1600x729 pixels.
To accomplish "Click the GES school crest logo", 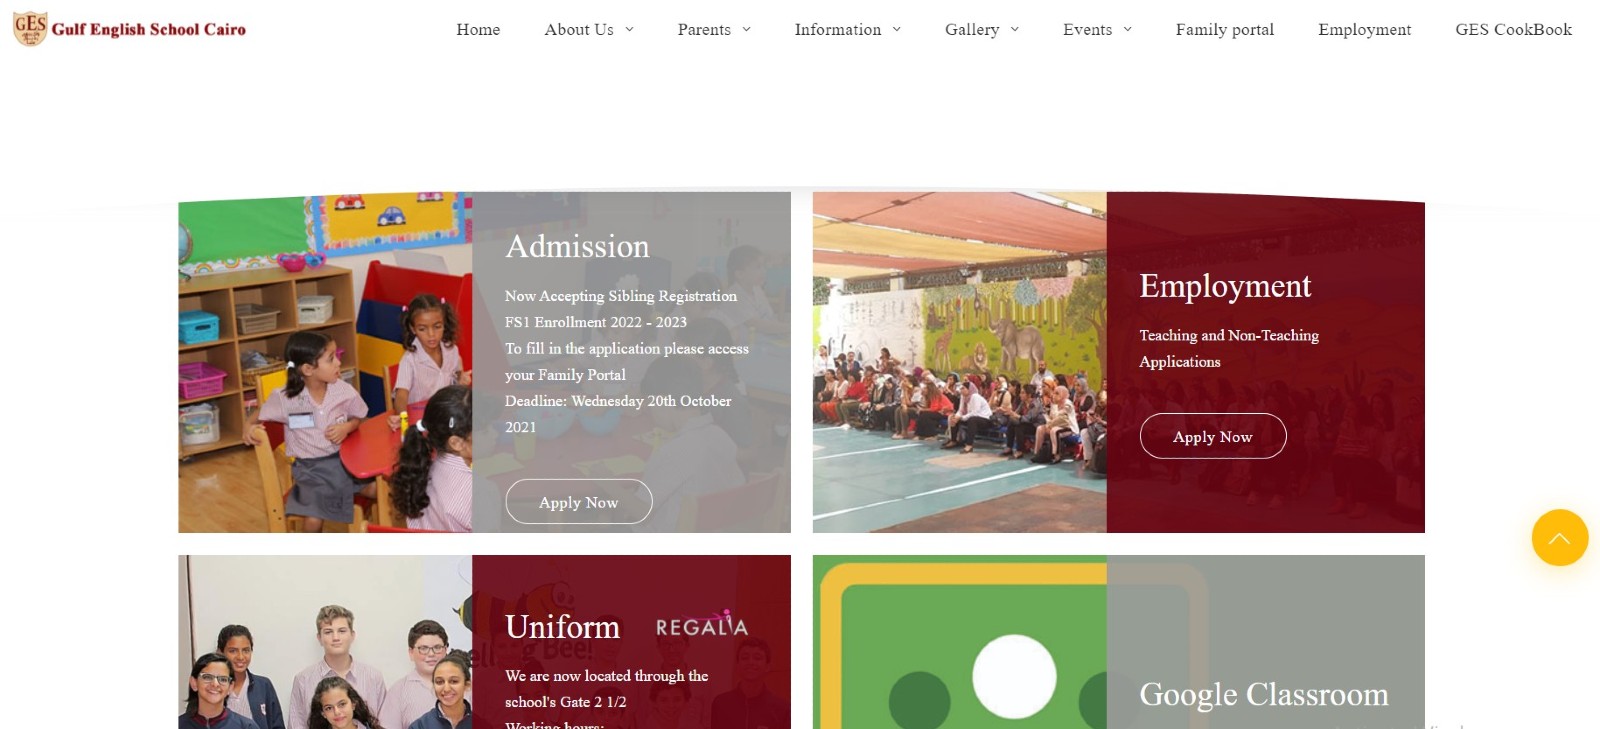I will [30, 29].
